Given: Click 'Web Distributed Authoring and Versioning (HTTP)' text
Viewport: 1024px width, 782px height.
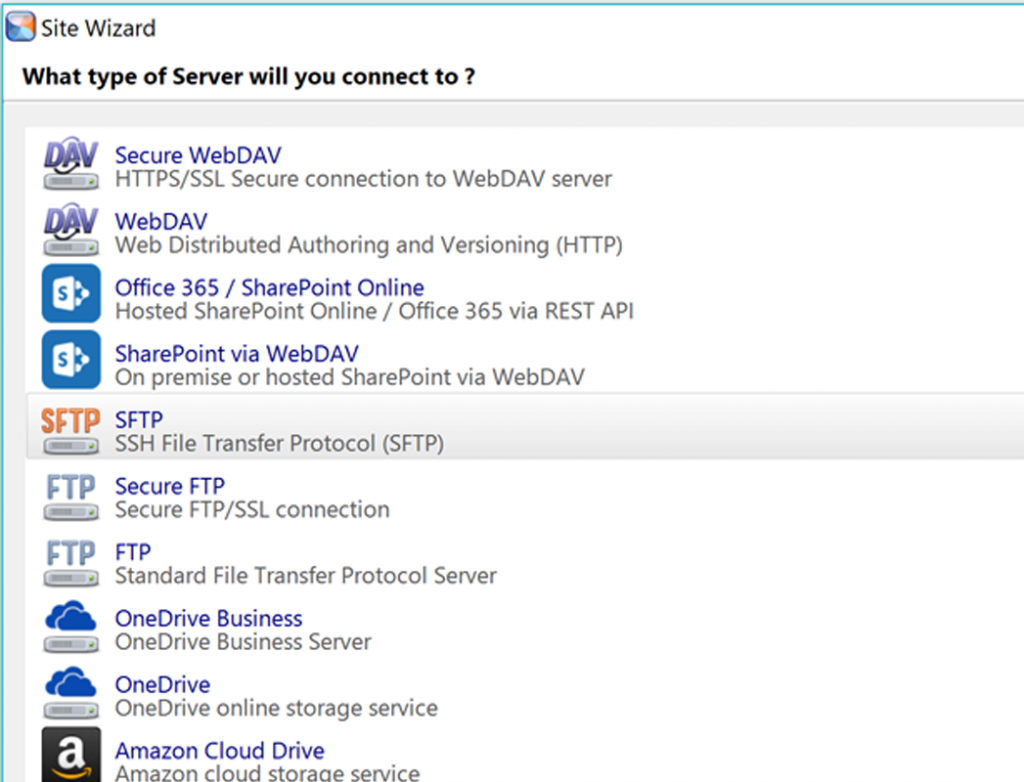Looking at the screenshot, I should tap(368, 245).
